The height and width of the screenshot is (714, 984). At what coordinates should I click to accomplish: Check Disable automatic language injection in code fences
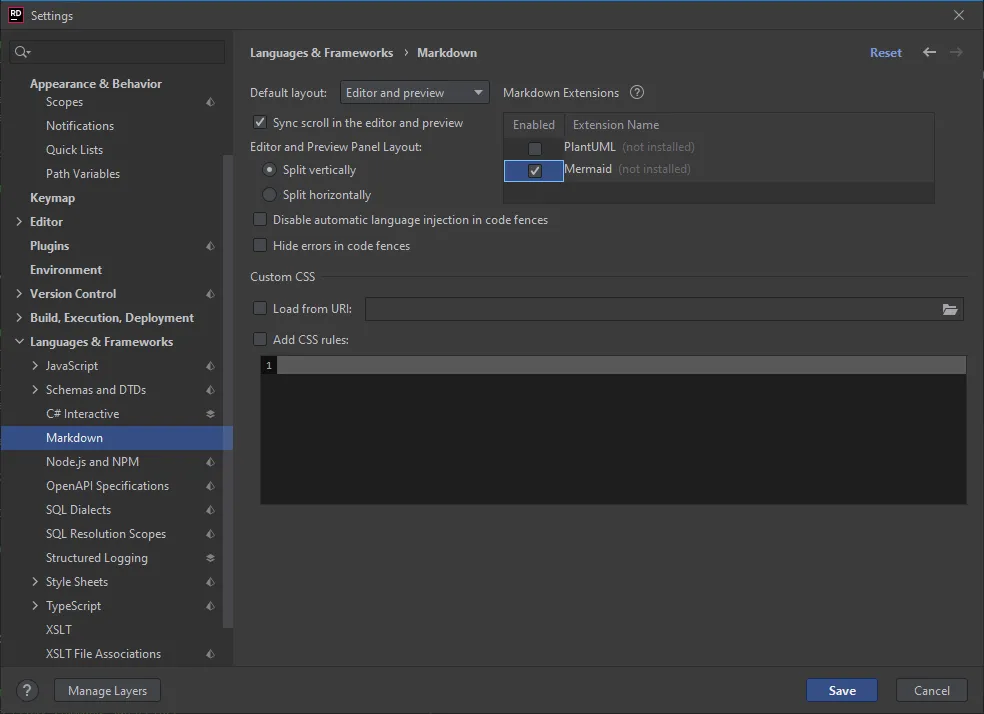click(x=260, y=220)
